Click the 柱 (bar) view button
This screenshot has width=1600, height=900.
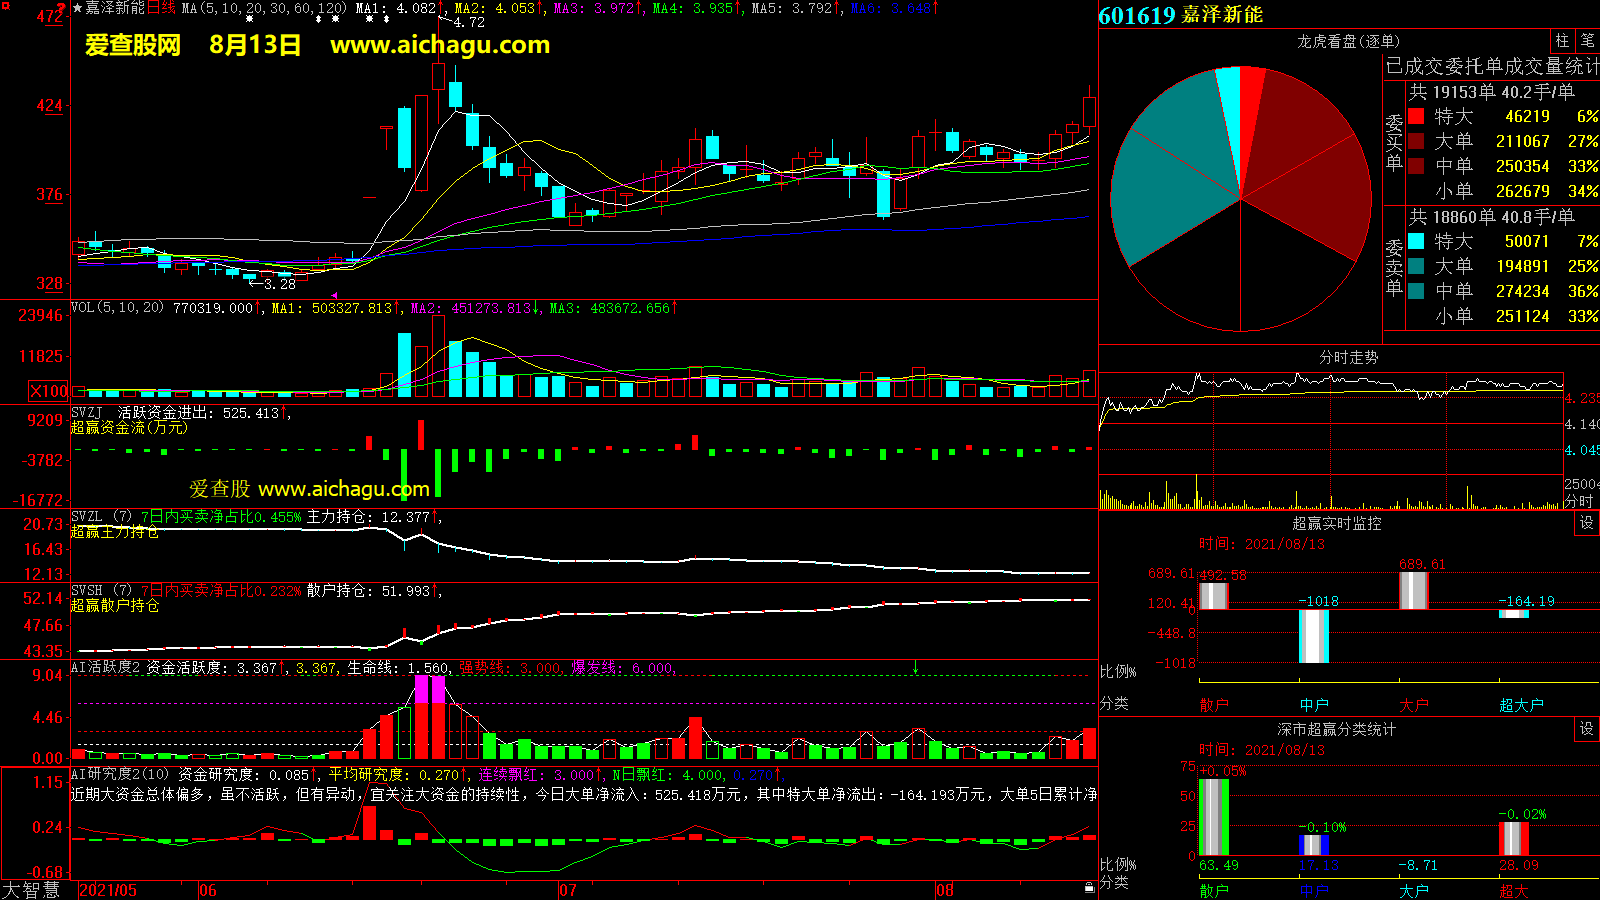(1562, 41)
